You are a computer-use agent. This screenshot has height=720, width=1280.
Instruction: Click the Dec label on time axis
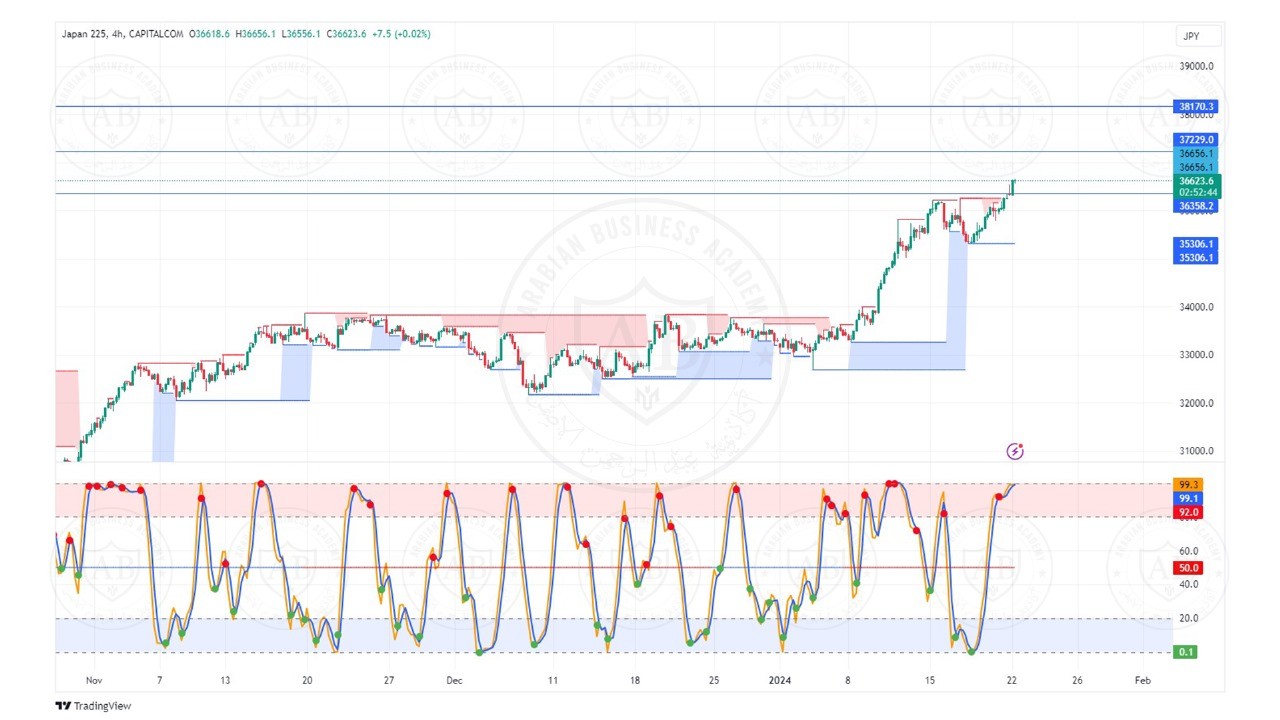point(455,680)
